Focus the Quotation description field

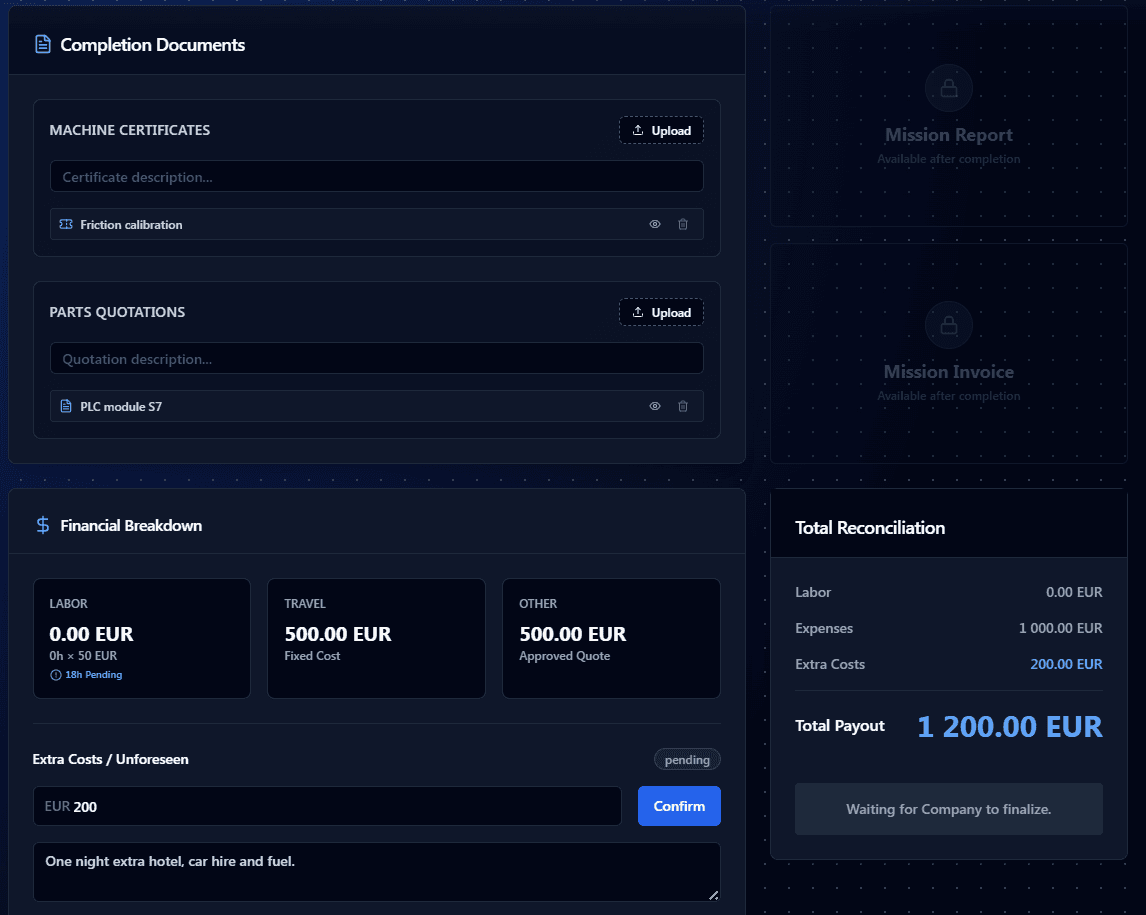[376, 359]
